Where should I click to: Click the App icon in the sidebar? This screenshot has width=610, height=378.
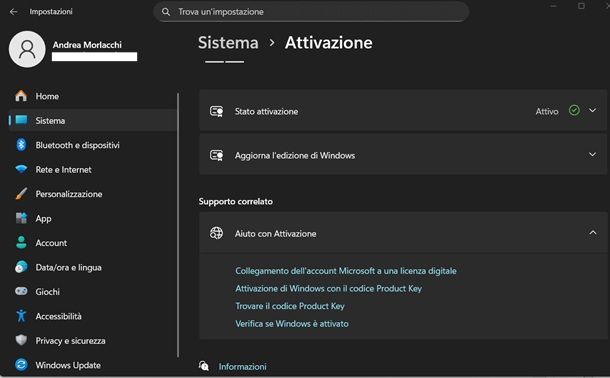[21, 218]
